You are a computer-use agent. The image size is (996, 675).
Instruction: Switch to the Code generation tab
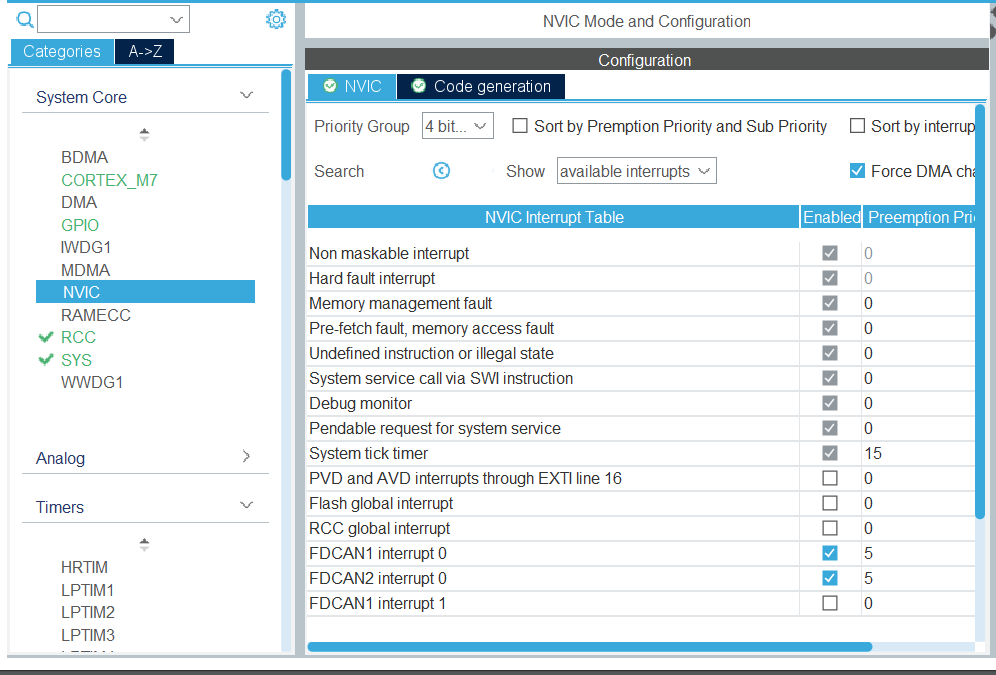pos(490,86)
